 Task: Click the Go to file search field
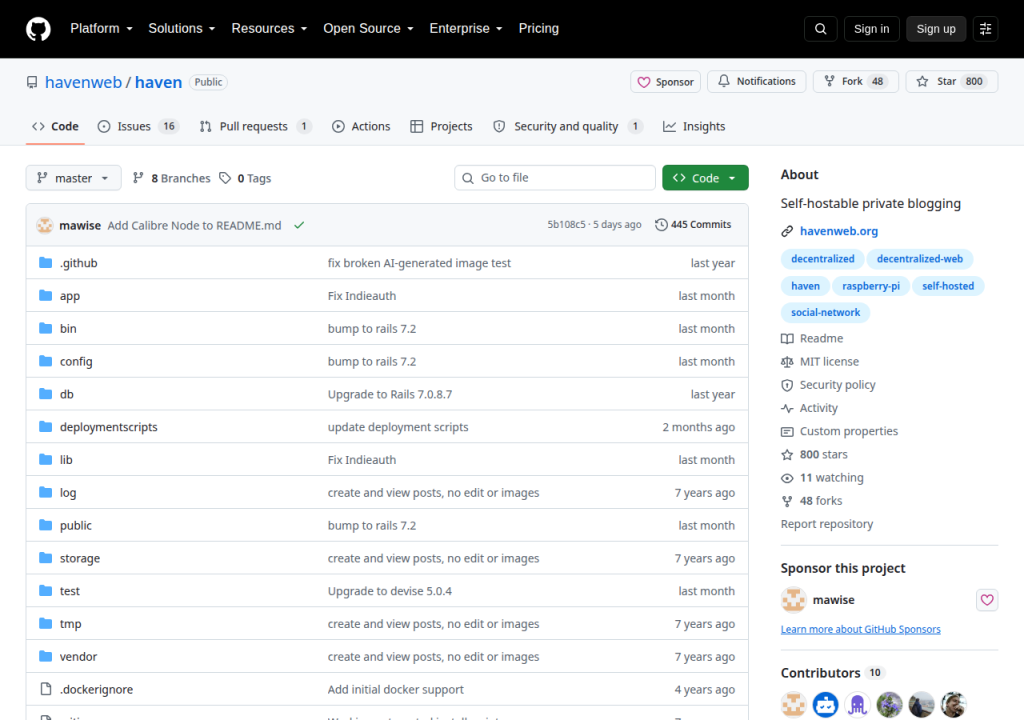pyautogui.click(x=554, y=178)
